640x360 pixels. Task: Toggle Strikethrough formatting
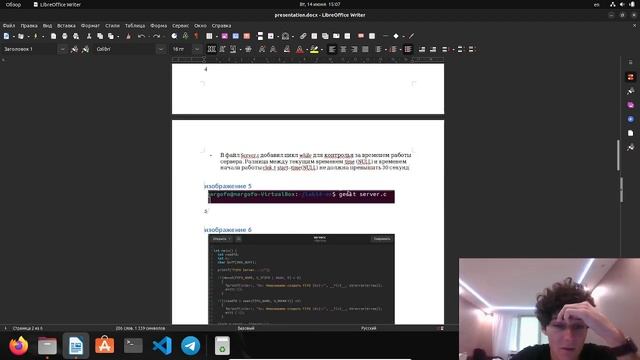pyautogui.click(x=248, y=49)
